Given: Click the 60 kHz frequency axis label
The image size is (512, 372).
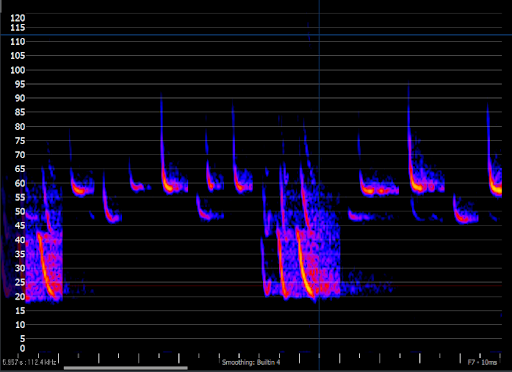Looking at the screenshot, I should pyautogui.click(x=20, y=183).
